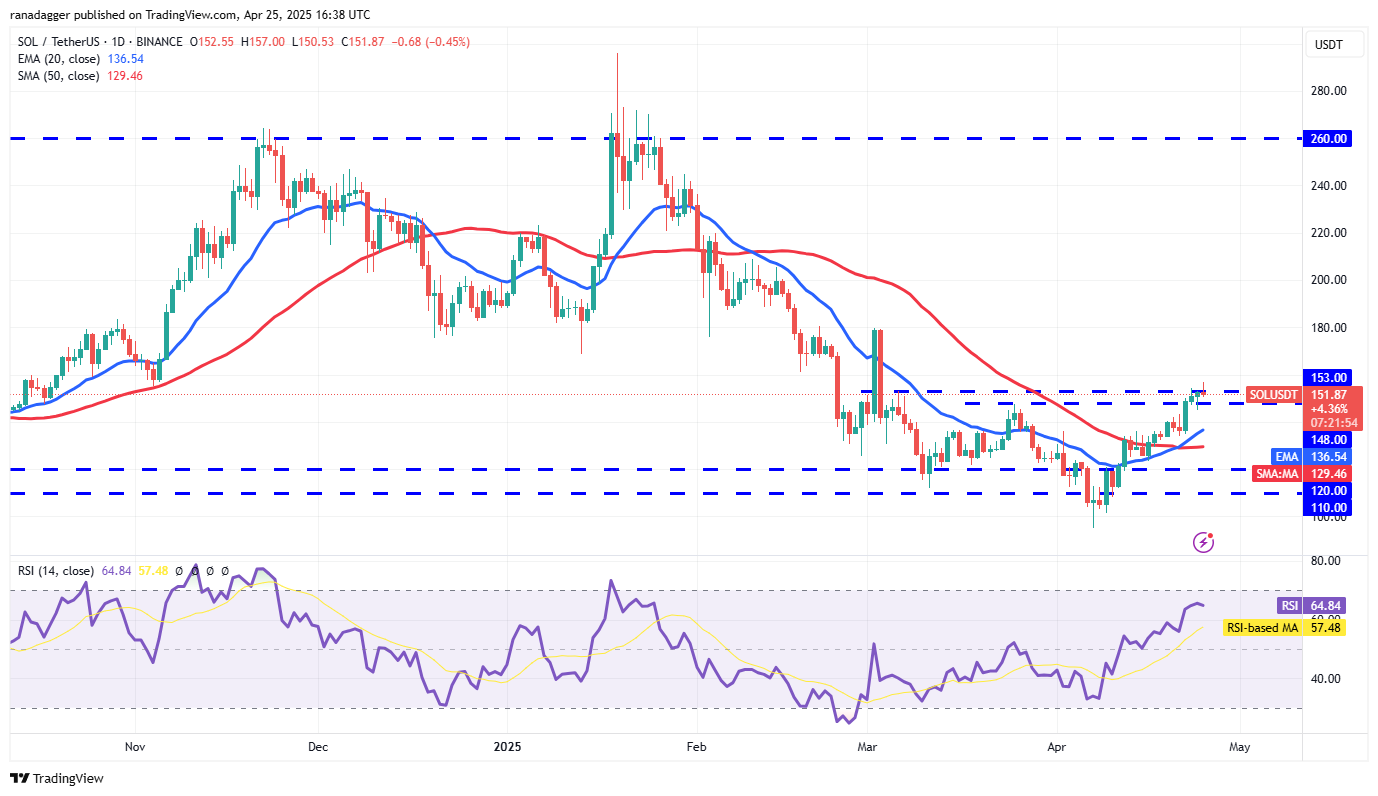Viewport: 1378px width, 796px height.
Task: Select the EMA (20, close) indicator legend
Action: pos(57,59)
